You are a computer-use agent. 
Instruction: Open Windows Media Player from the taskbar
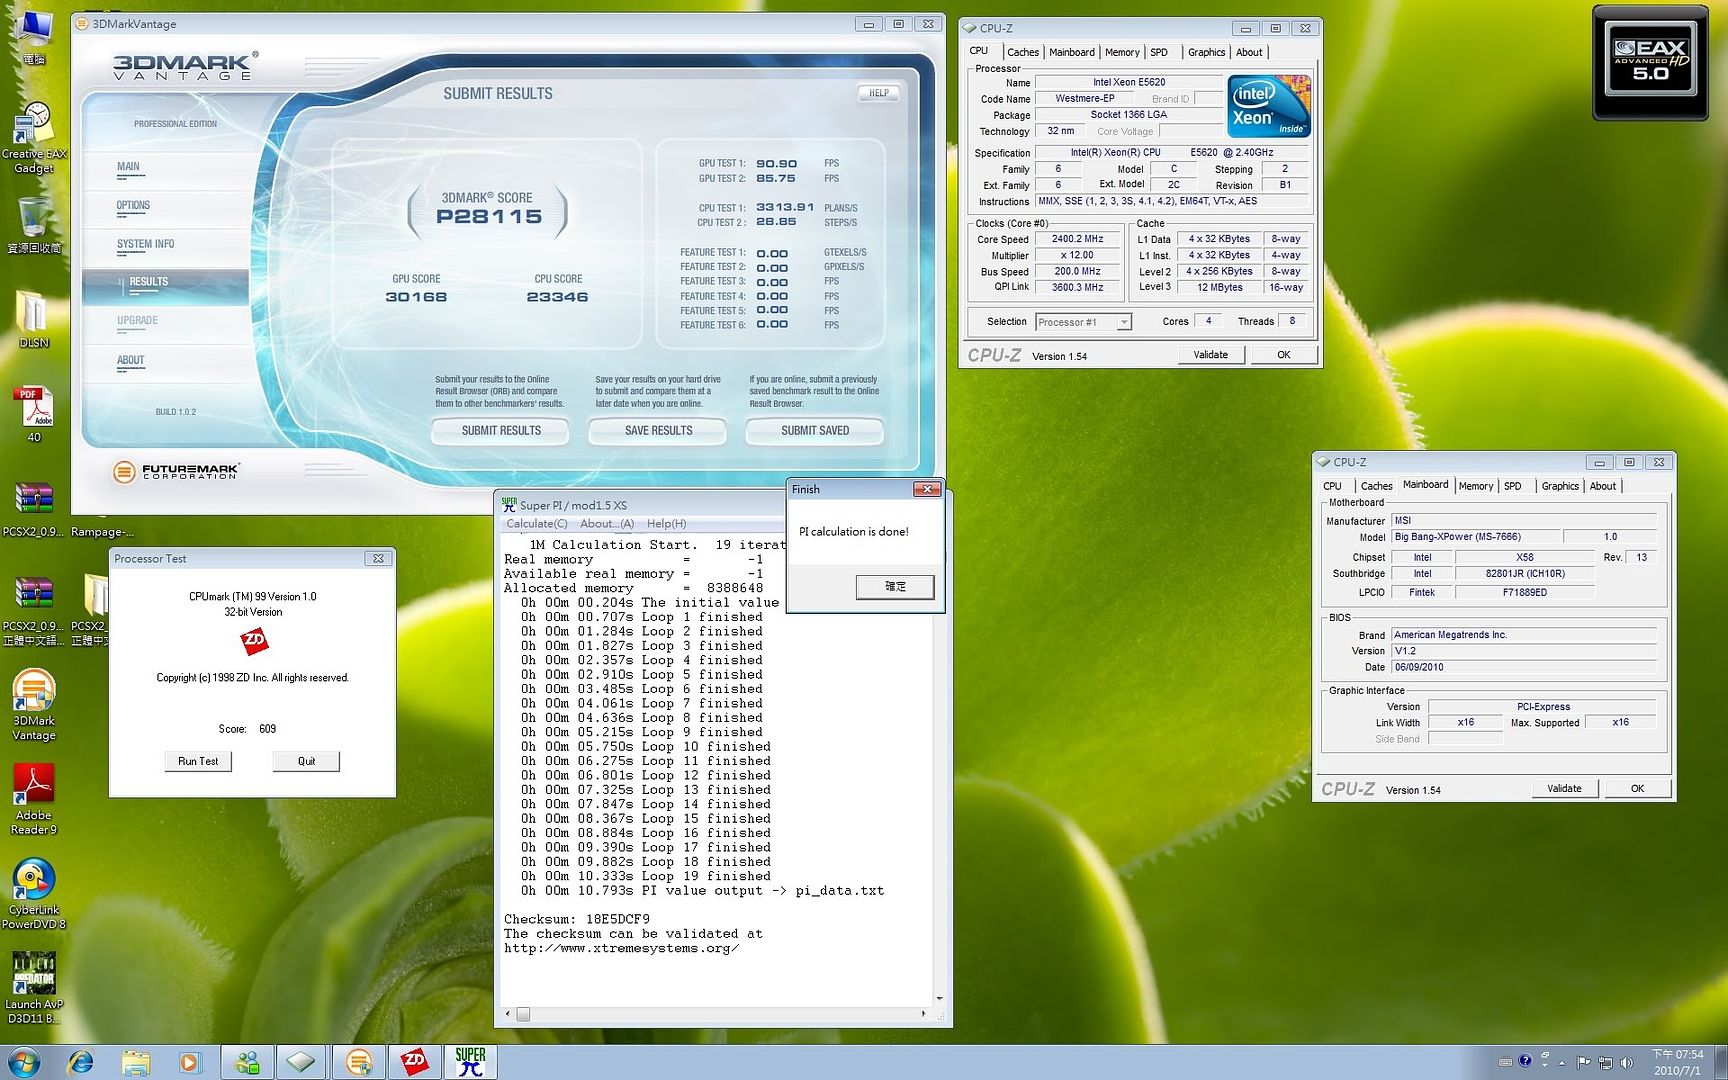click(190, 1062)
